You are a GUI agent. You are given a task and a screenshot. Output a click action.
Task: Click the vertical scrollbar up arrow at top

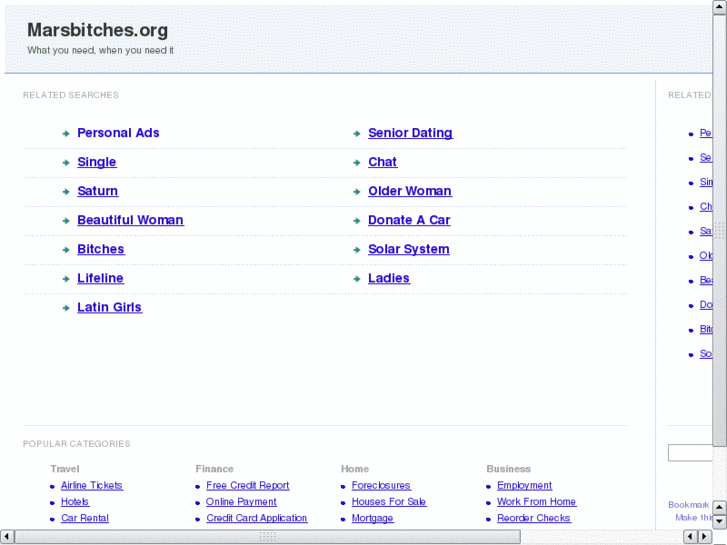(720, 7)
